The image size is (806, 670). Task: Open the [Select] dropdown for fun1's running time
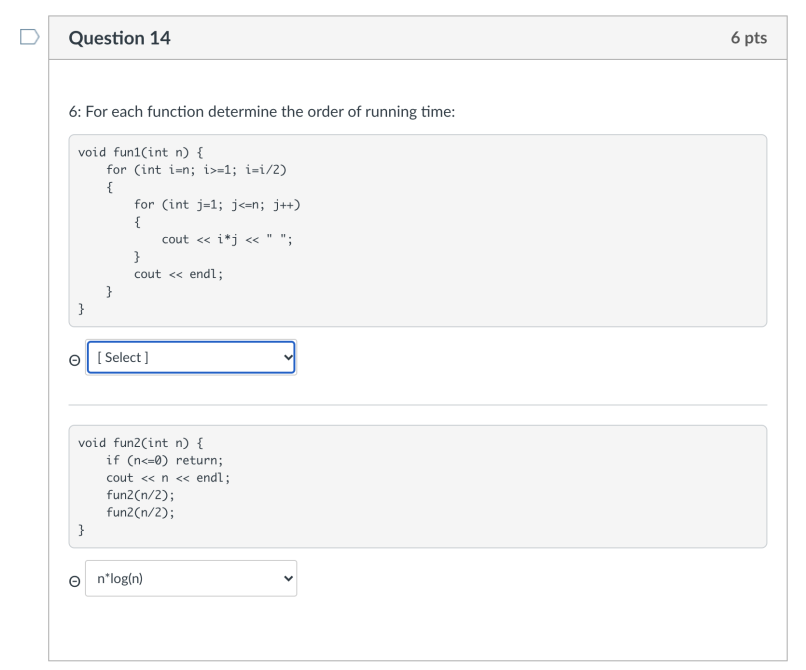click(x=190, y=357)
